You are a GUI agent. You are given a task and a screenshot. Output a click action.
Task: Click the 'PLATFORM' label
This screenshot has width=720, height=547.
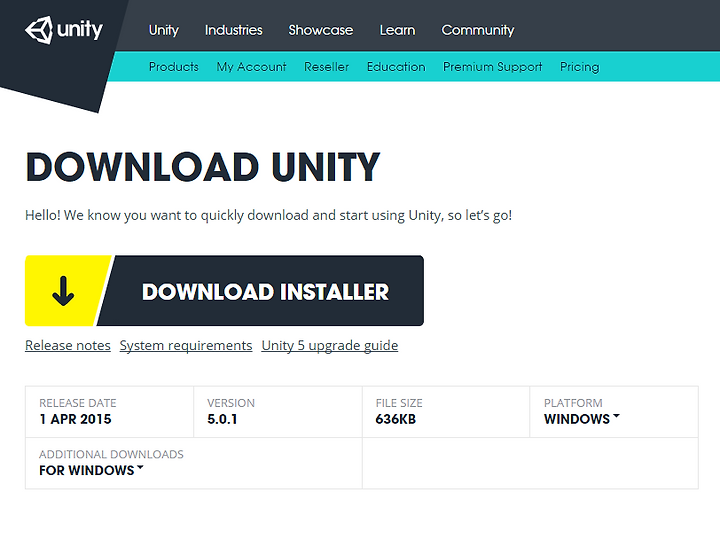[x=573, y=403]
